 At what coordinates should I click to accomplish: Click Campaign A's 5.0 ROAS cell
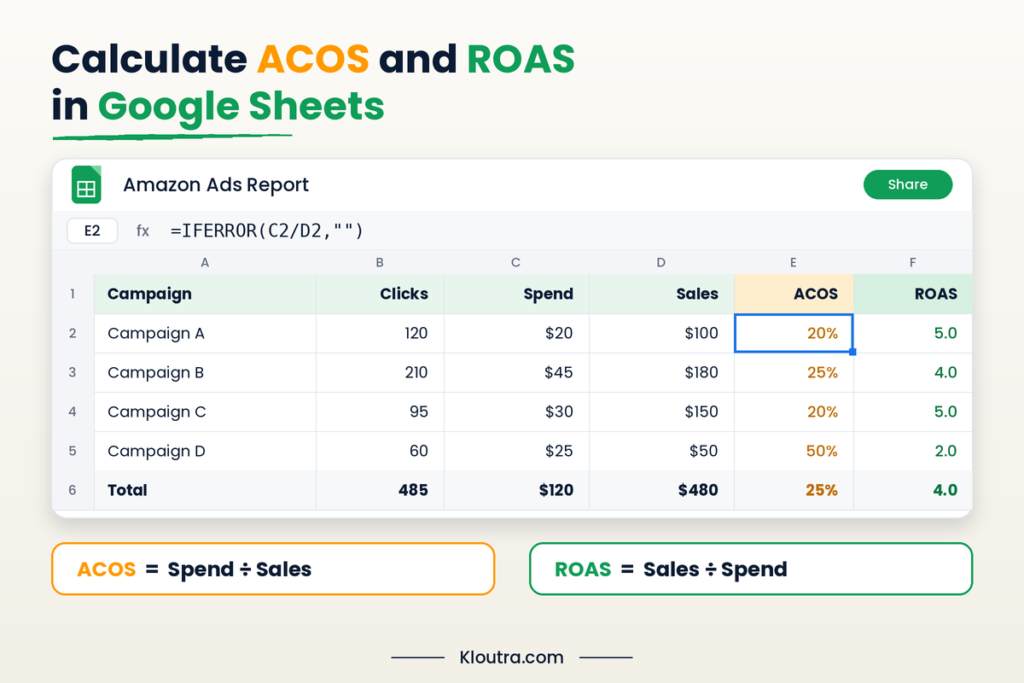pos(912,333)
